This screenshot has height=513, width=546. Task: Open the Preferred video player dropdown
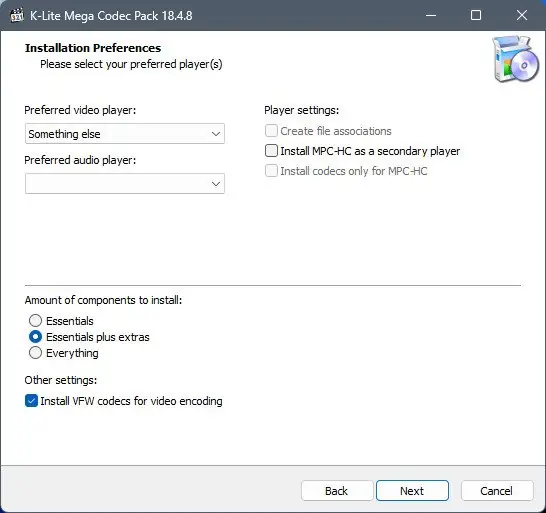pyautogui.click(x=125, y=134)
